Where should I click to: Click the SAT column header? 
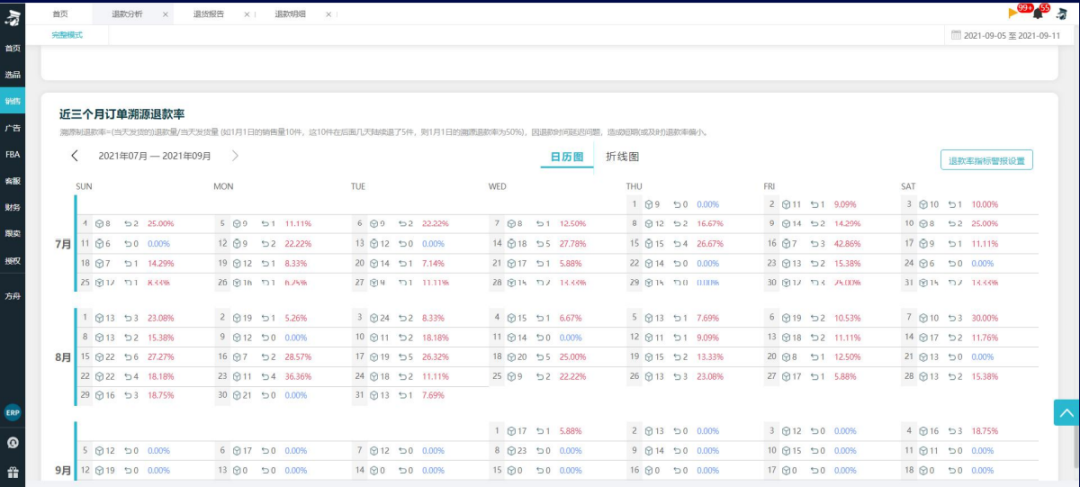tap(908, 187)
